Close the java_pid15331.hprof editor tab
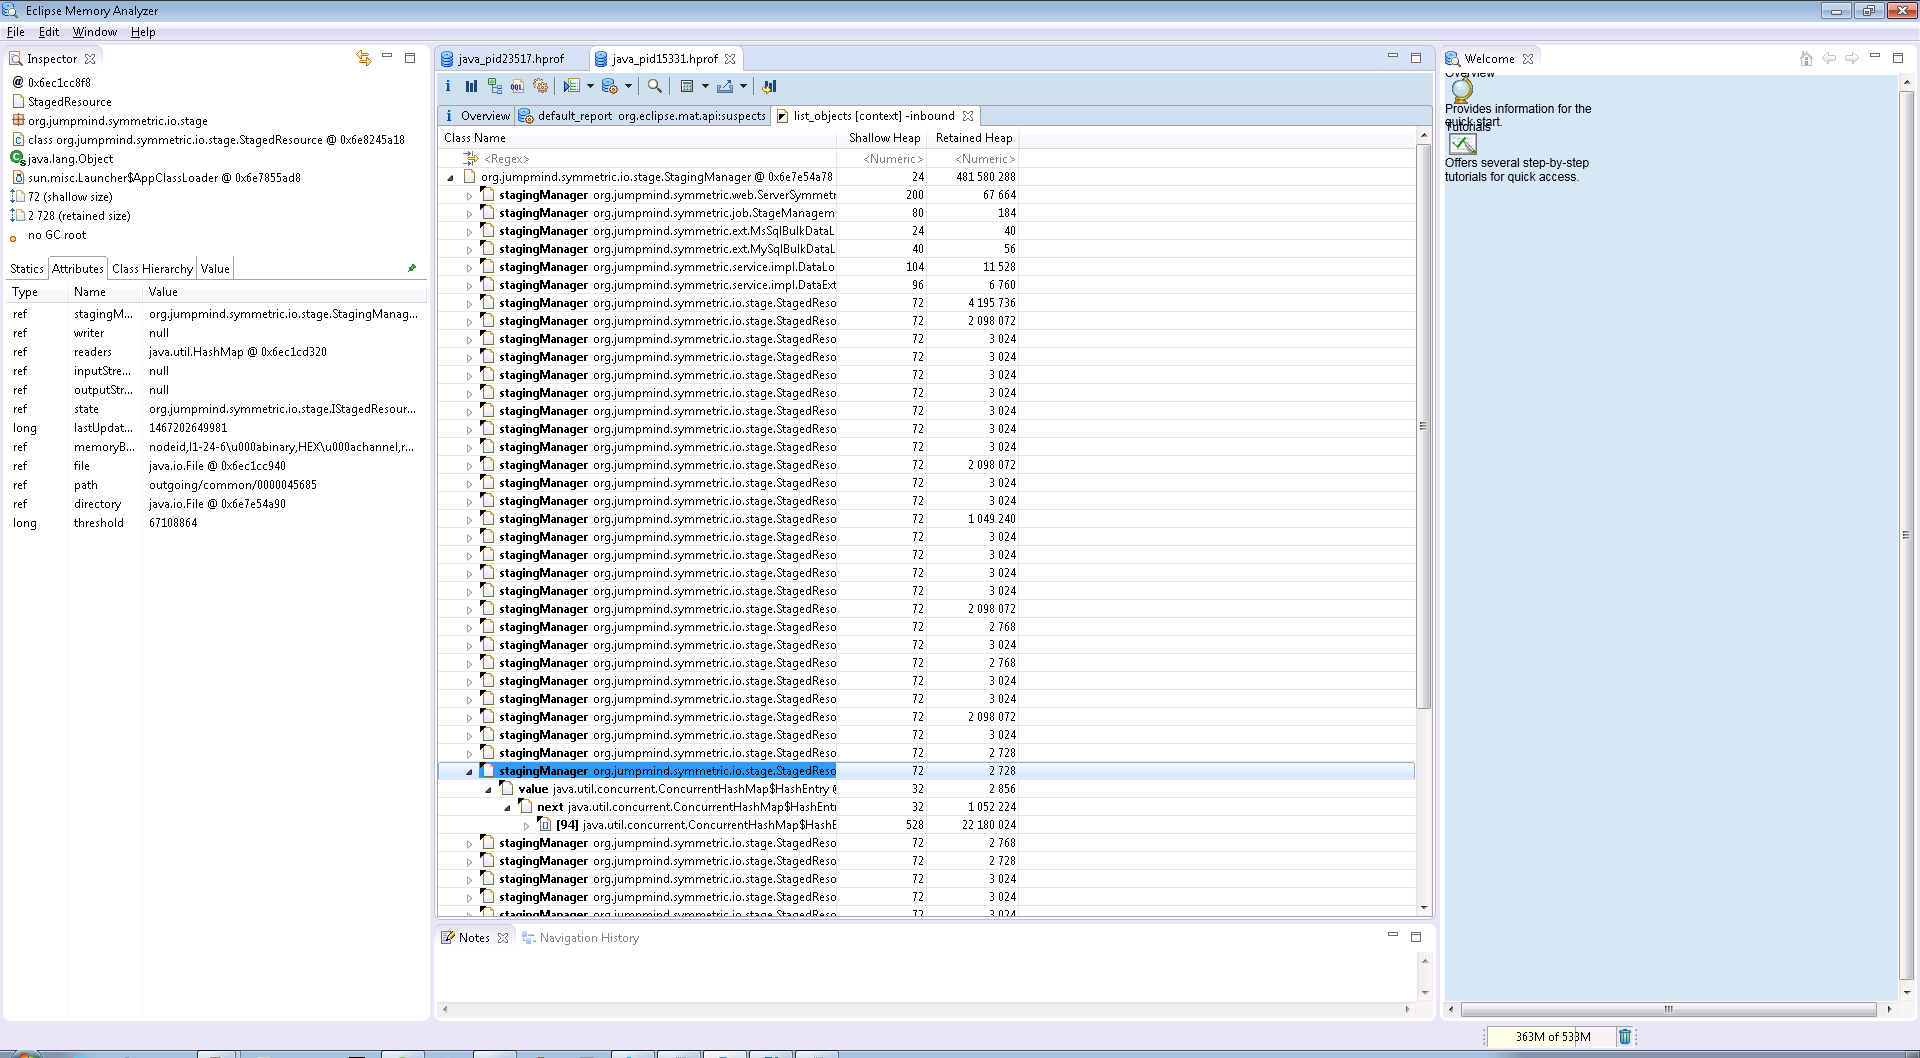1920x1058 pixels. click(x=730, y=59)
